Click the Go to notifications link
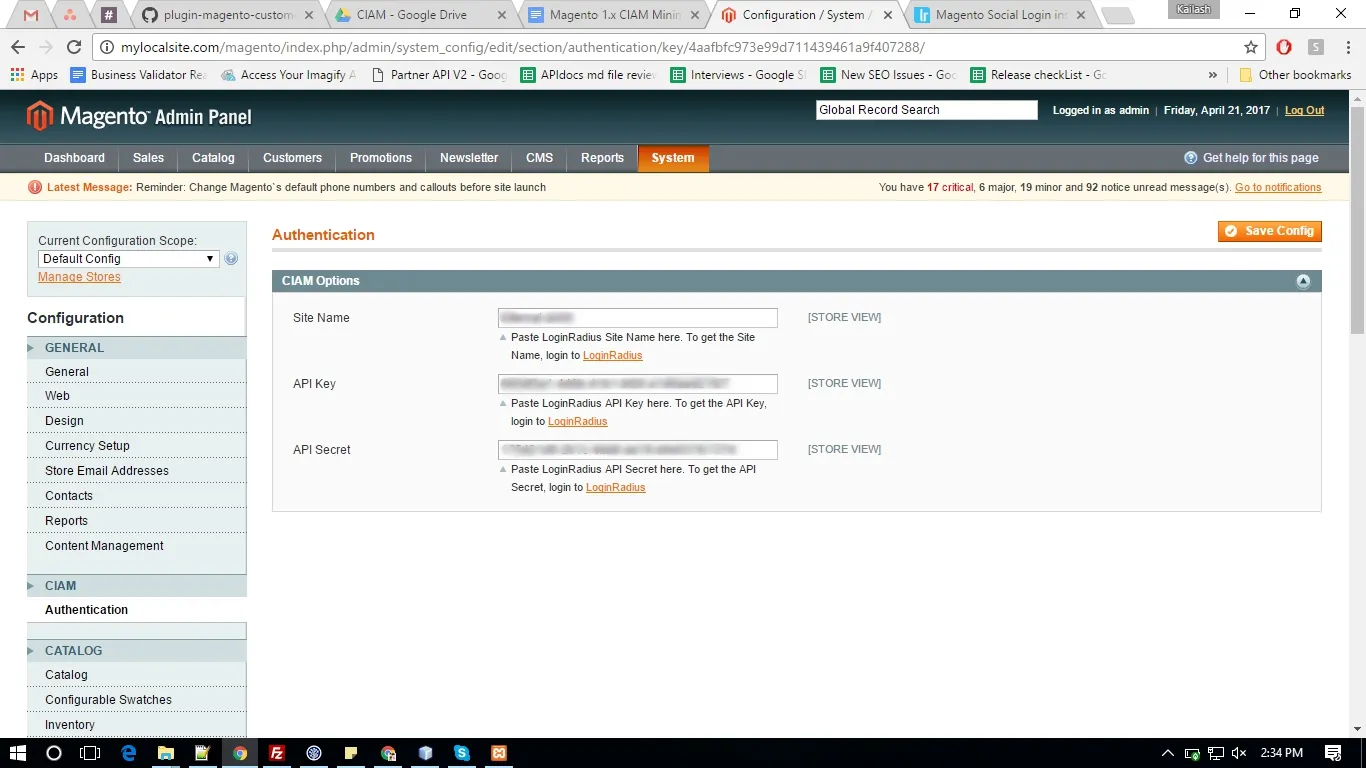The height and width of the screenshot is (768, 1366). [1278, 187]
